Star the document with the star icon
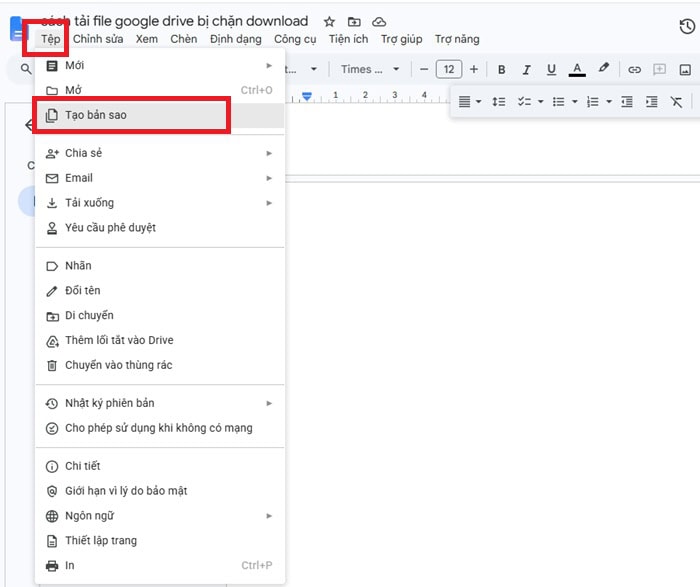Image resolution: width=700 pixels, height=587 pixels. pyautogui.click(x=329, y=21)
